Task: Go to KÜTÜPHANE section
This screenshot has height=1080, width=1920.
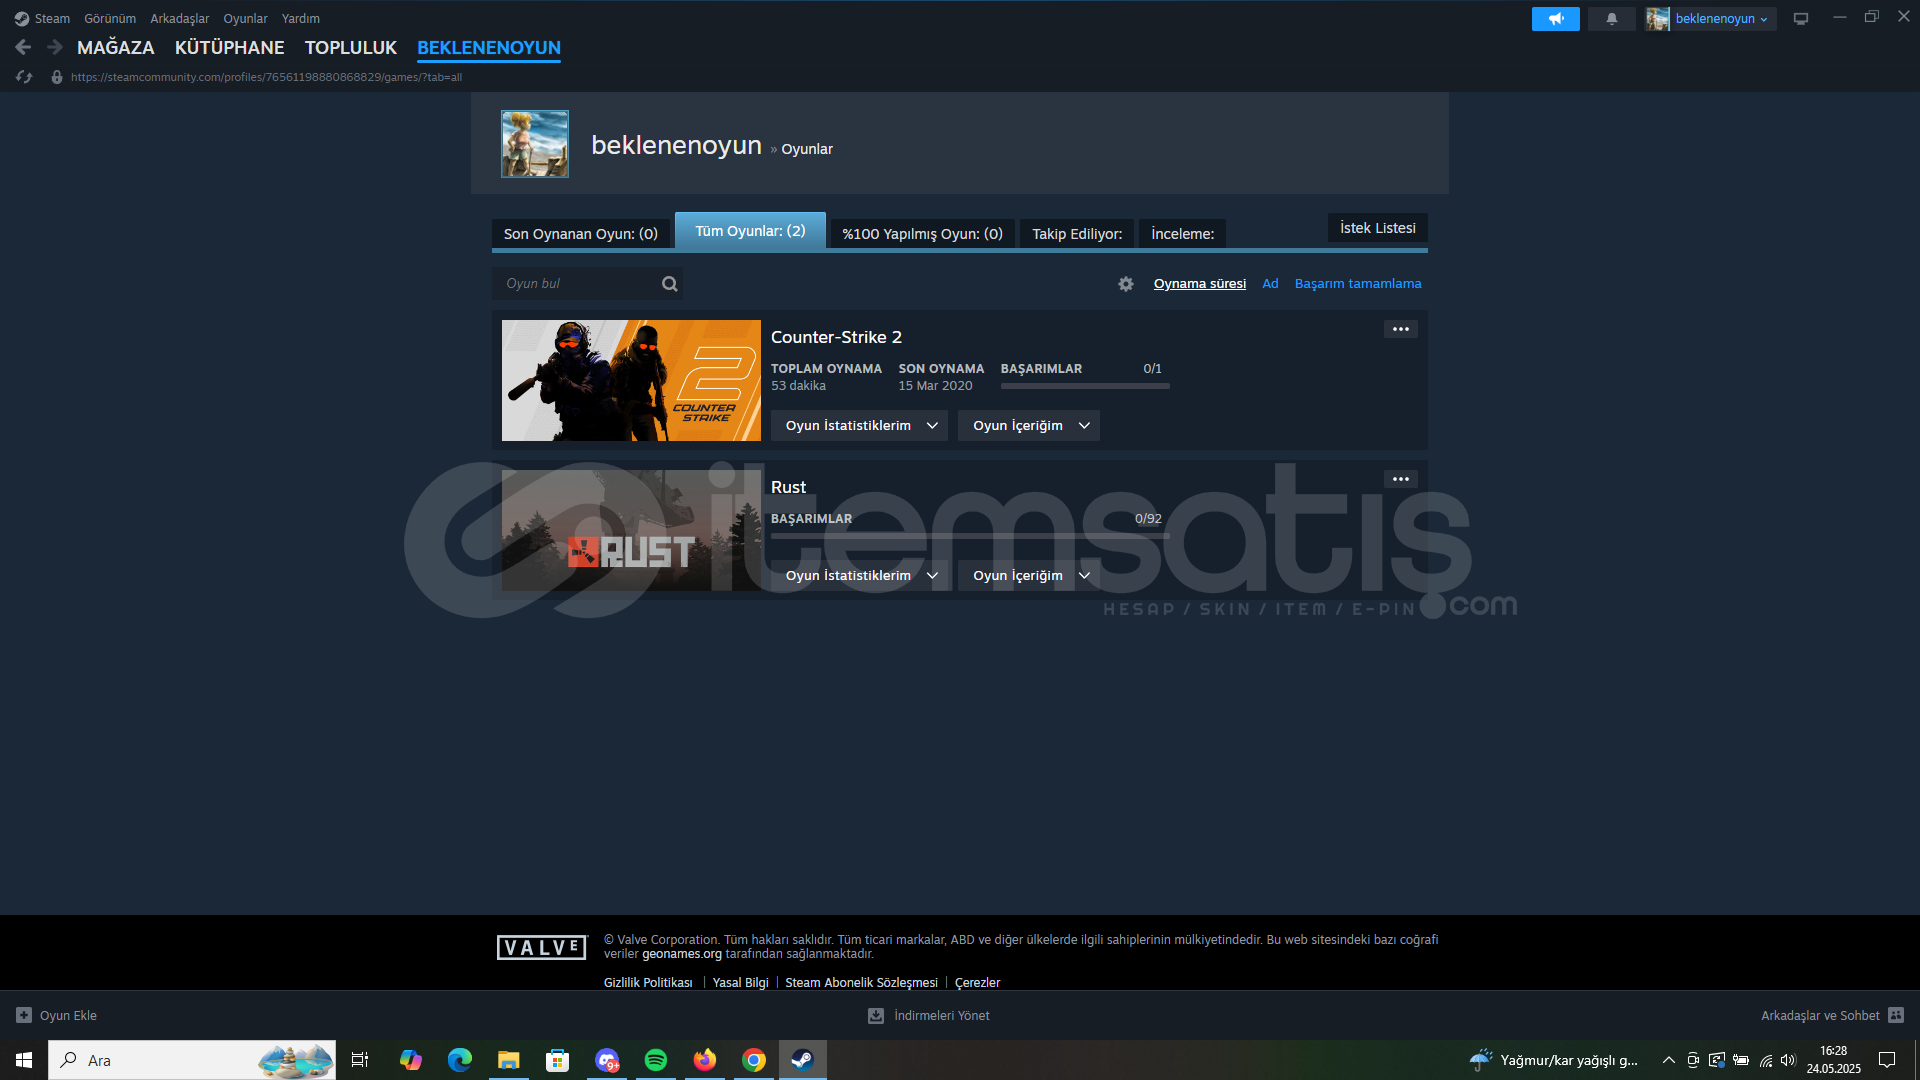Action: [x=230, y=47]
